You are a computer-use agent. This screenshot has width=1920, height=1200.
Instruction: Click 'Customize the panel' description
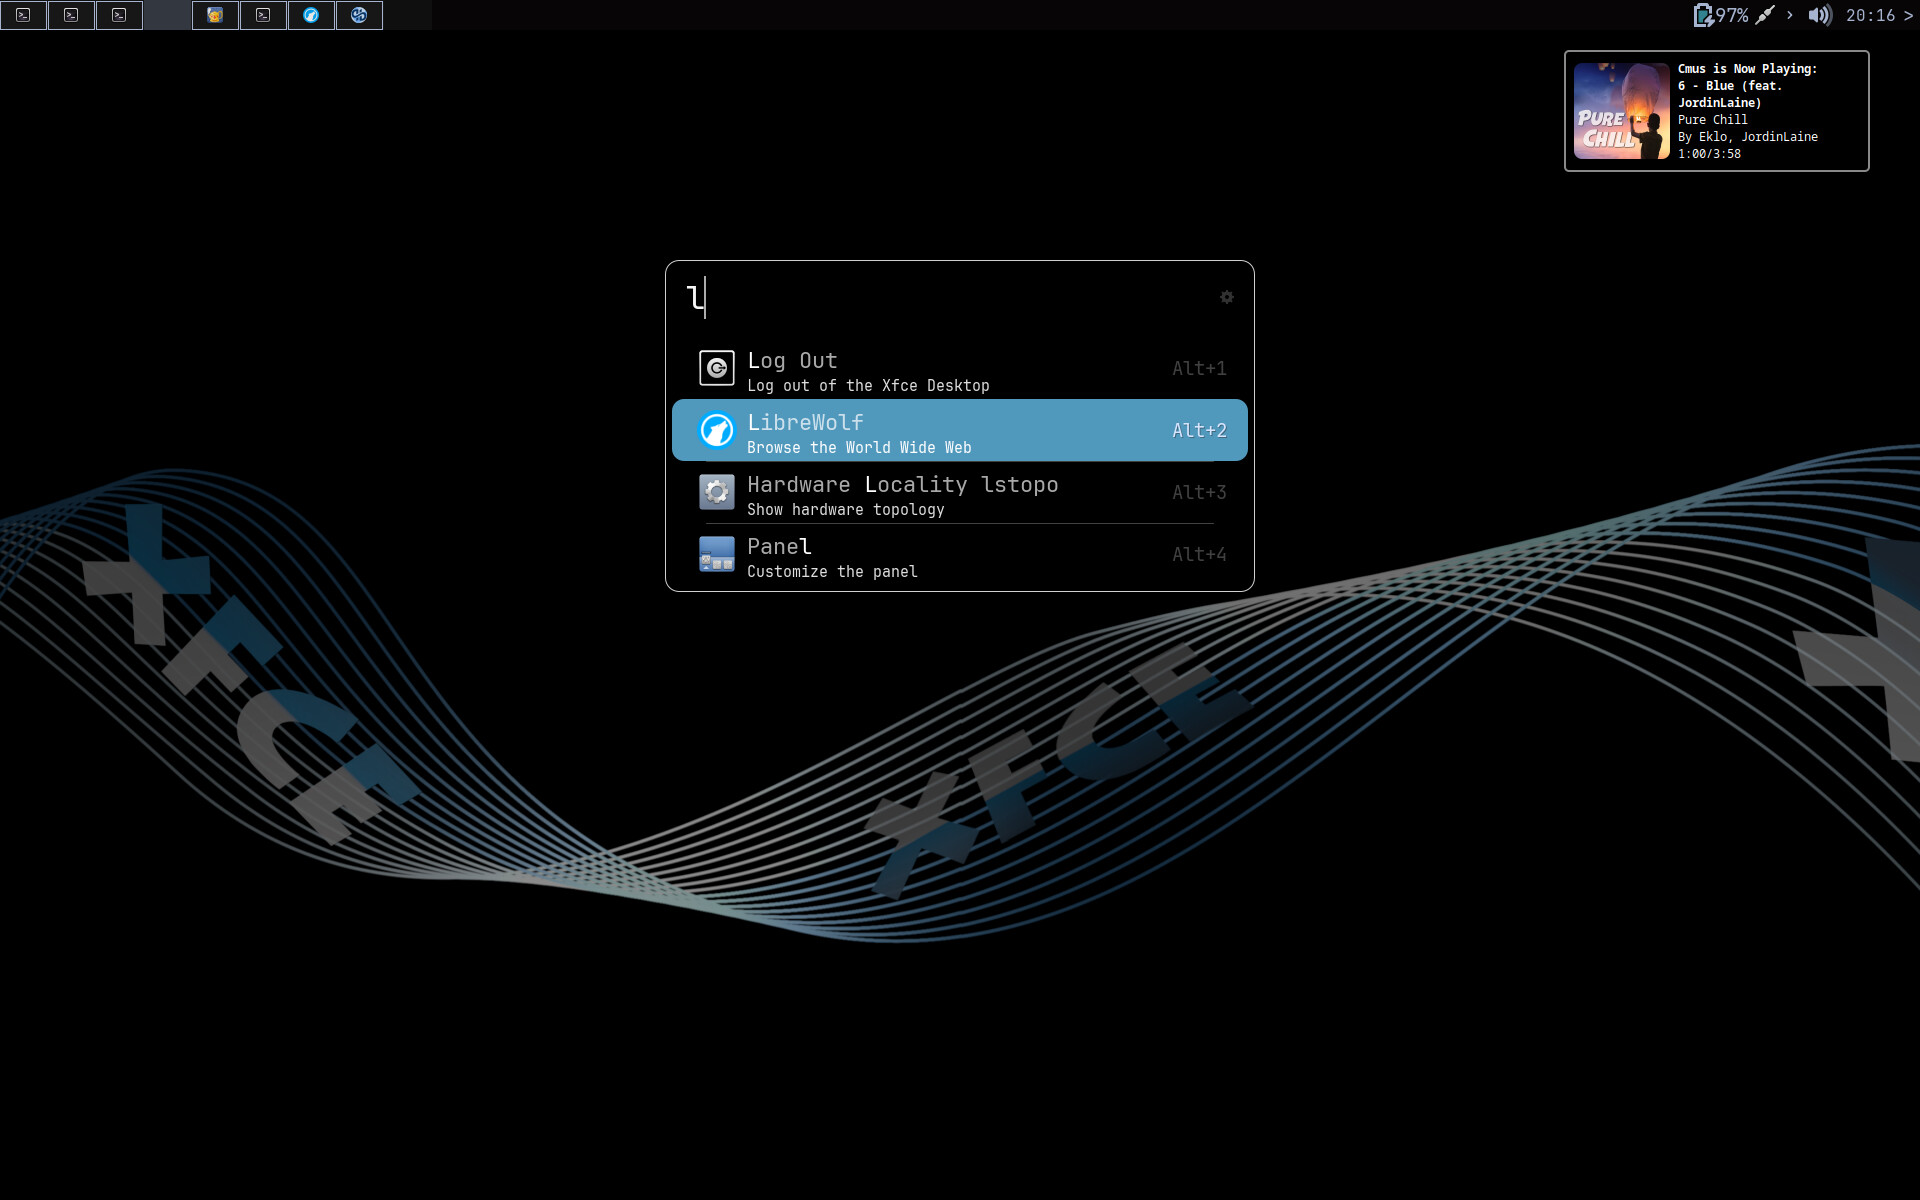click(832, 572)
